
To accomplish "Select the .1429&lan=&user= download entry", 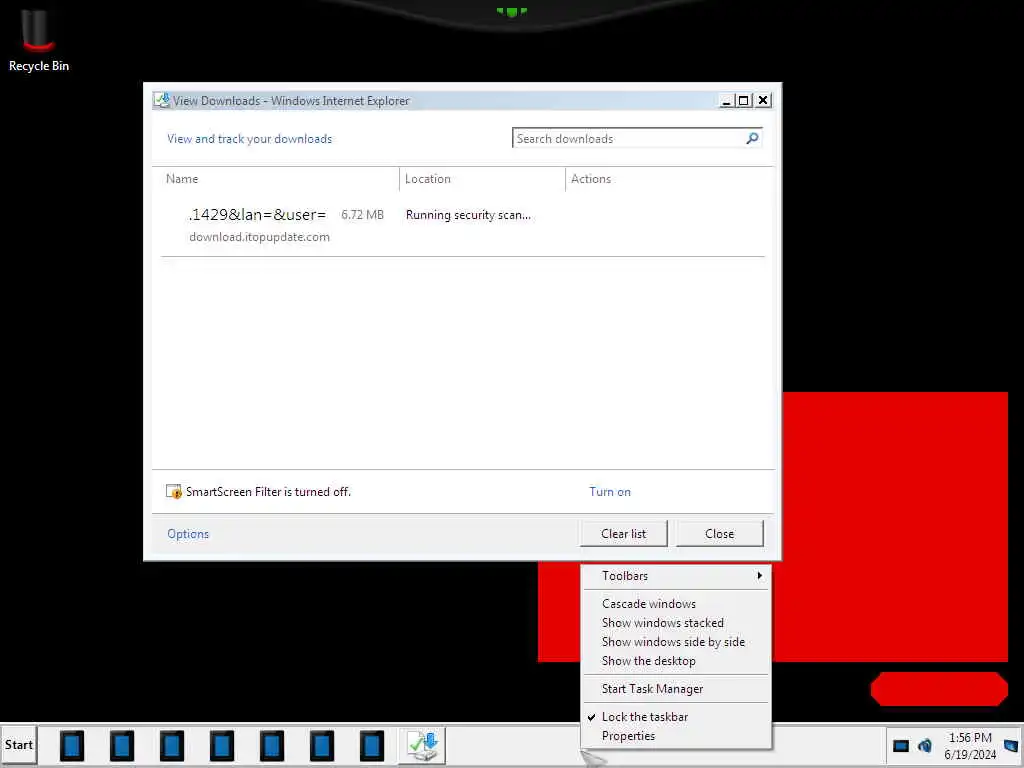I will click(x=257, y=214).
